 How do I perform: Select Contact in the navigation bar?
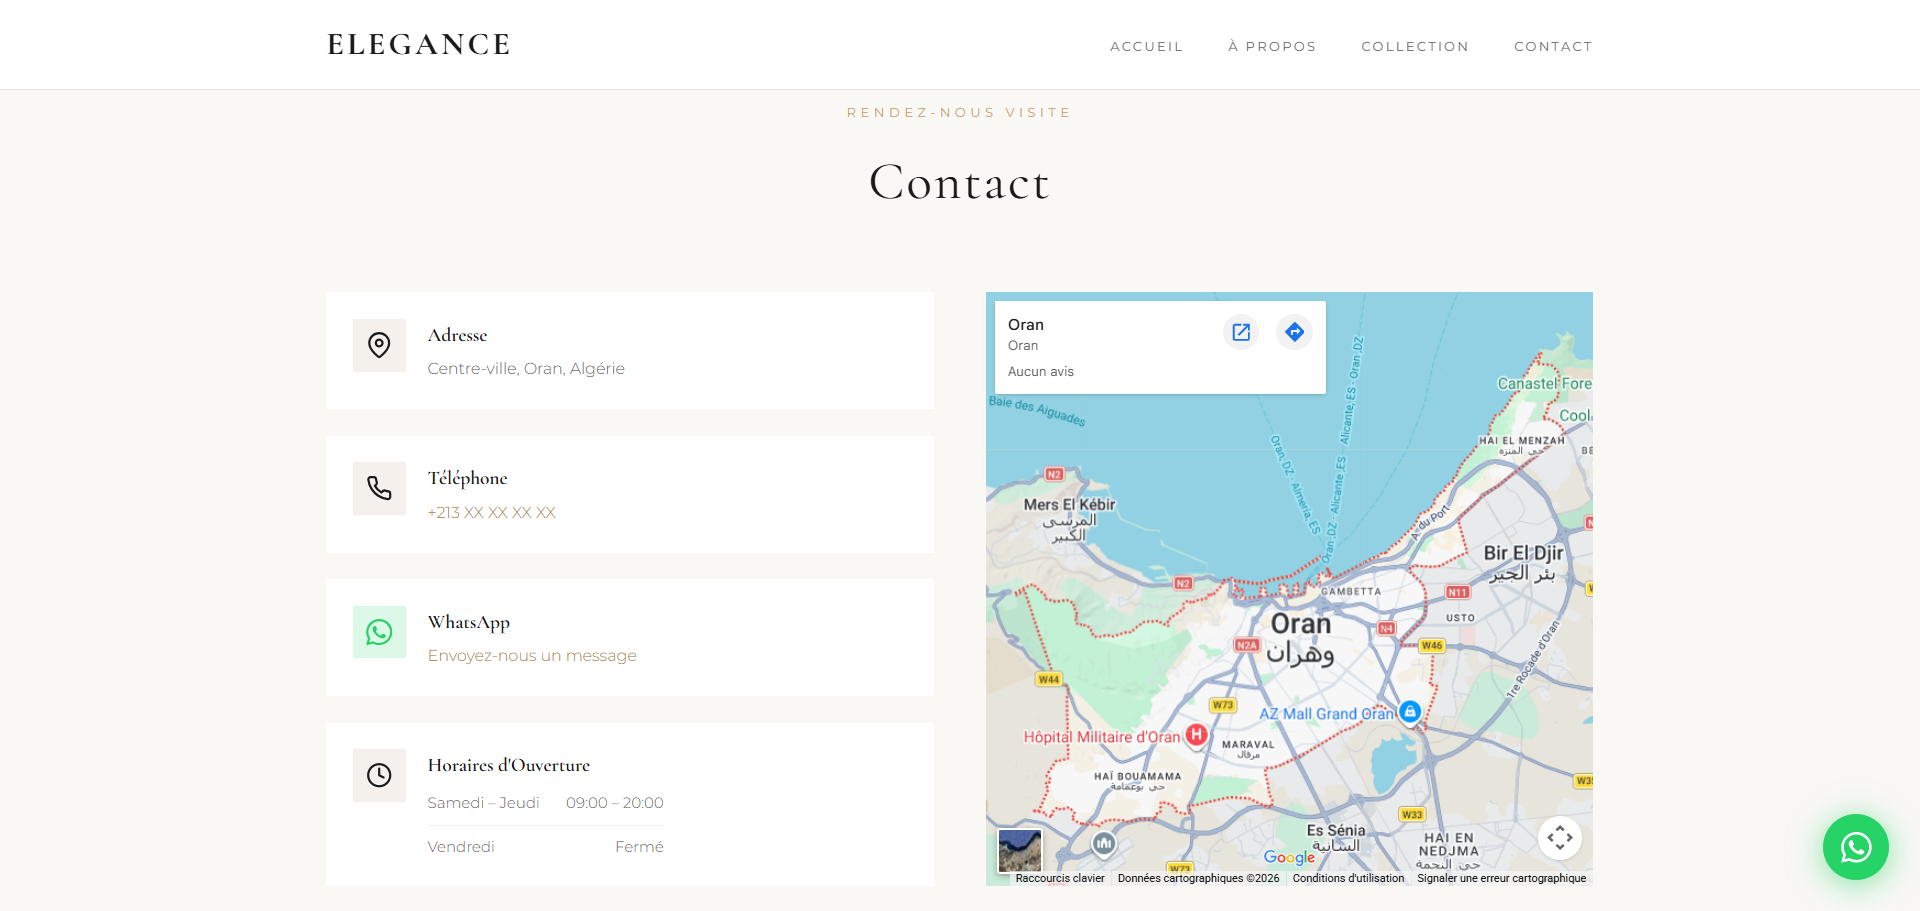tap(1553, 47)
